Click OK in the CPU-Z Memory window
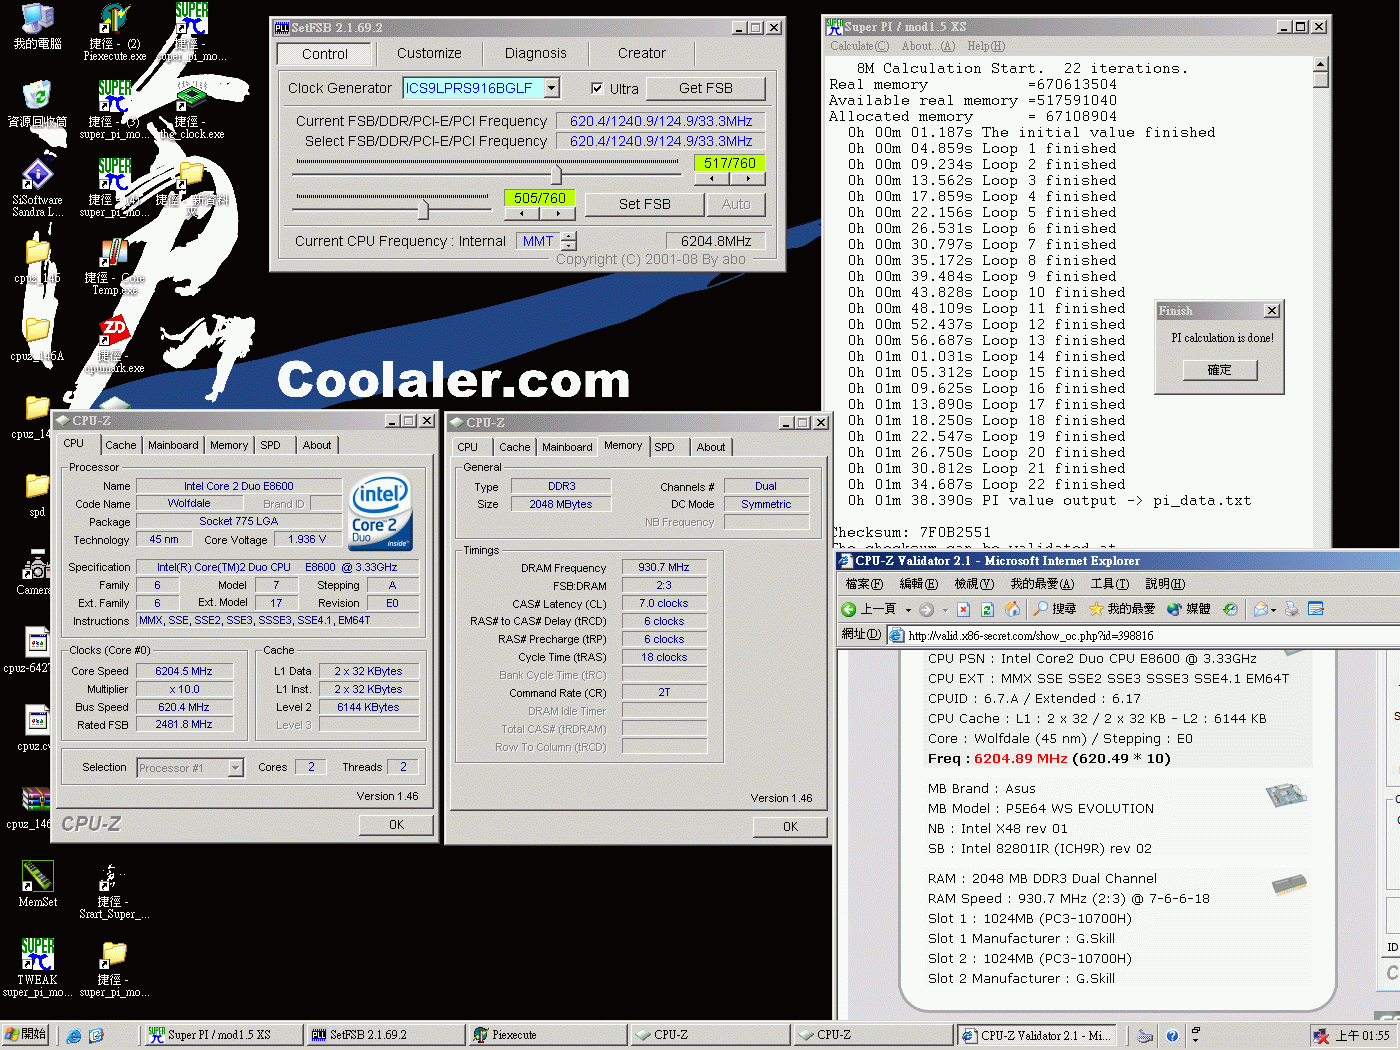Image resolution: width=1400 pixels, height=1050 pixels. [x=790, y=827]
